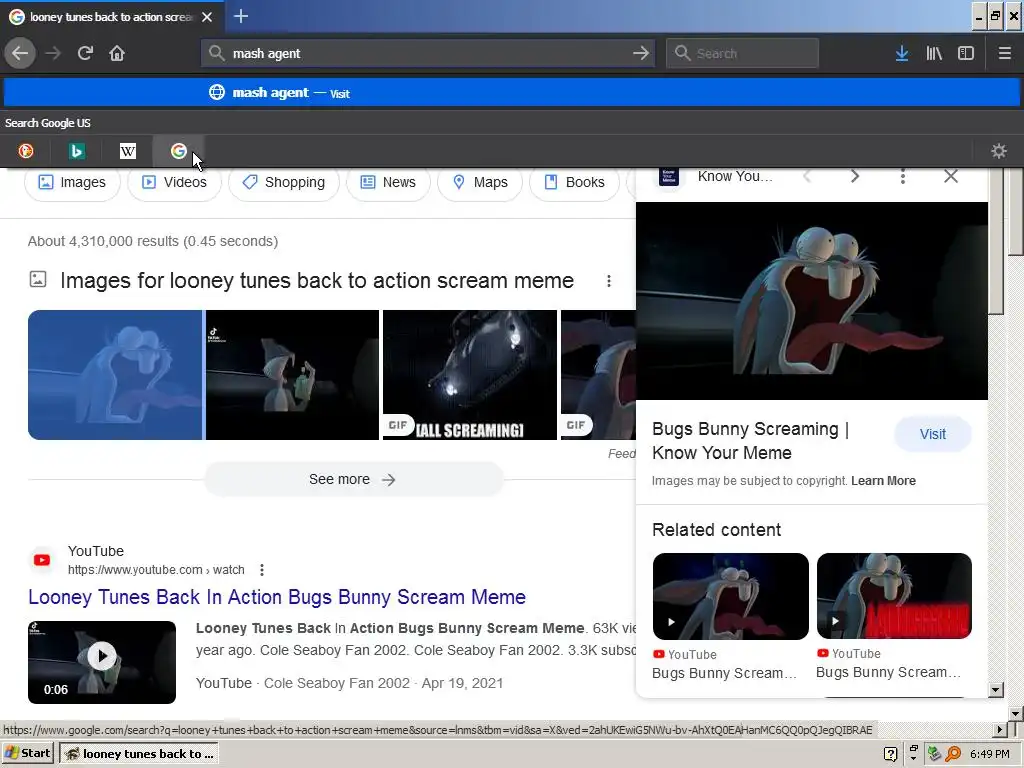Open the ALL SCREAMING GIF thumbnail

pyautogui.click(x=470, y=375)
